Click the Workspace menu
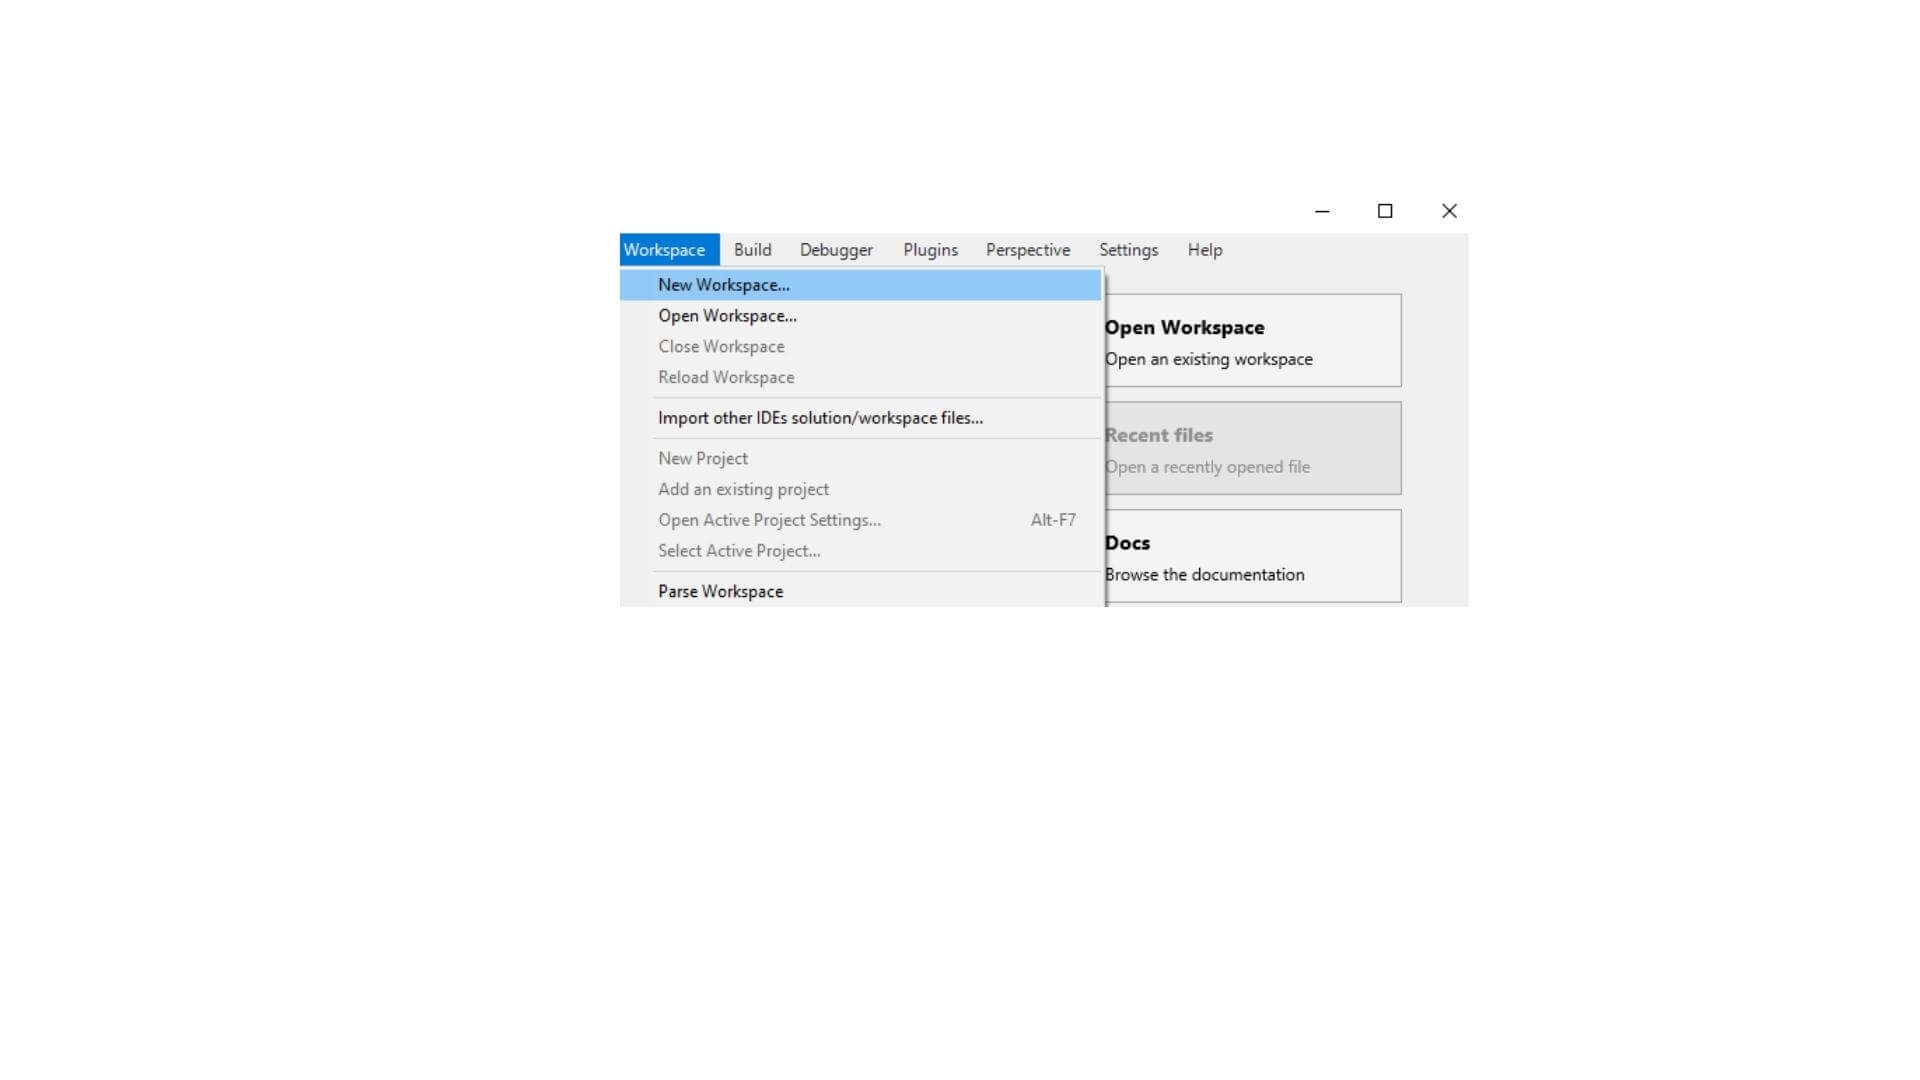 coord(665,249)
